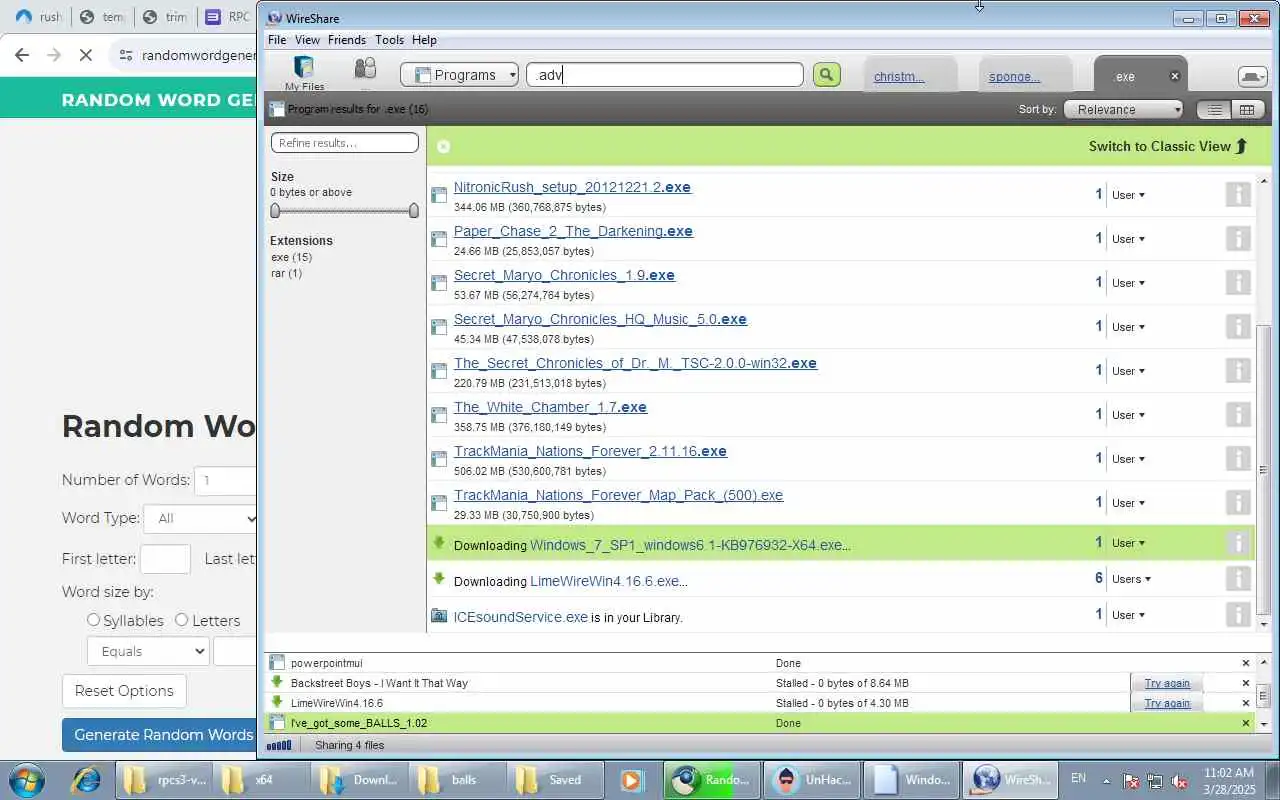Filter by exe (15) extension
1280x800 pixels.
click(x=292, y=257)
